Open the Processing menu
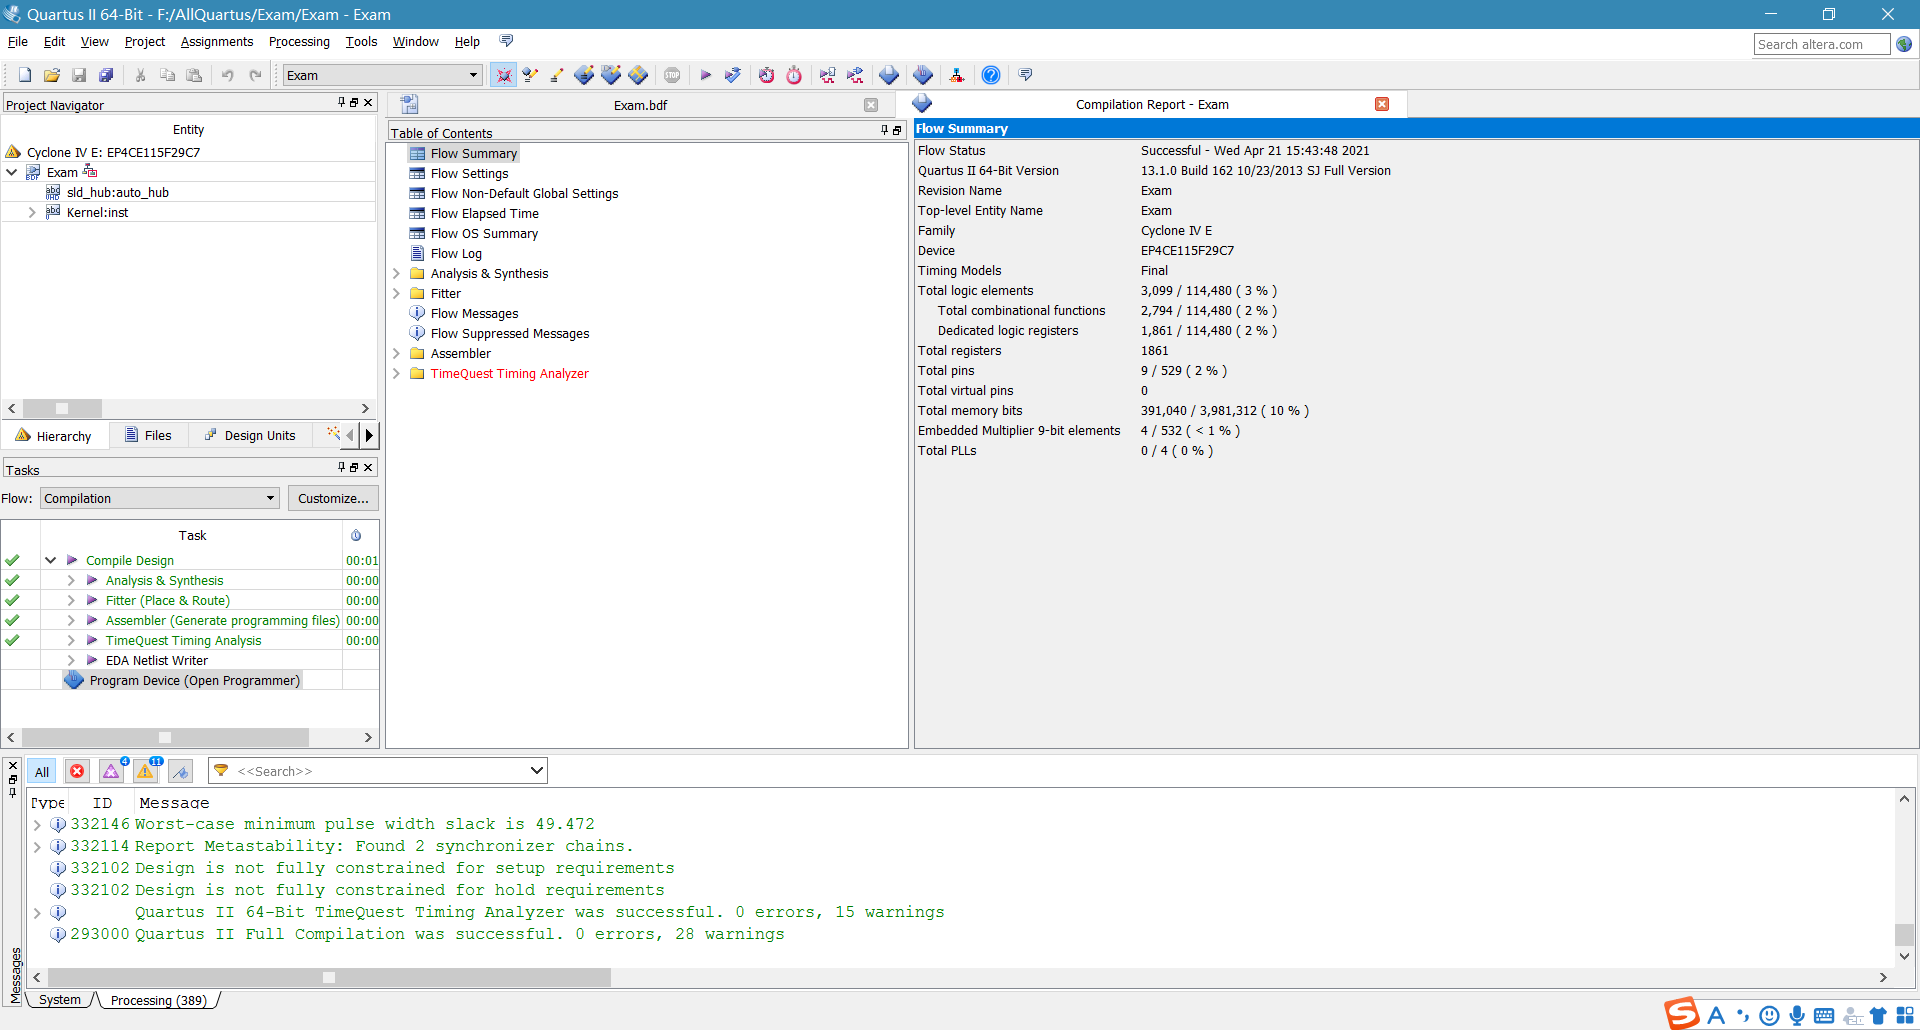This screenshot has width=1920, height=1030. coord(299,41)
